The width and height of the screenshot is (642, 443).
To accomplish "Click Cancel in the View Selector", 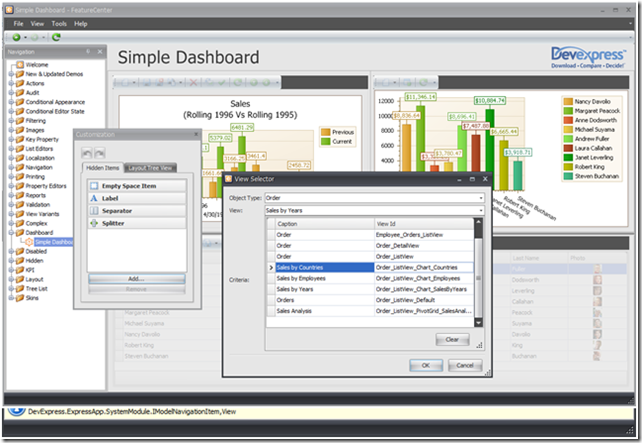I will 465,365.
